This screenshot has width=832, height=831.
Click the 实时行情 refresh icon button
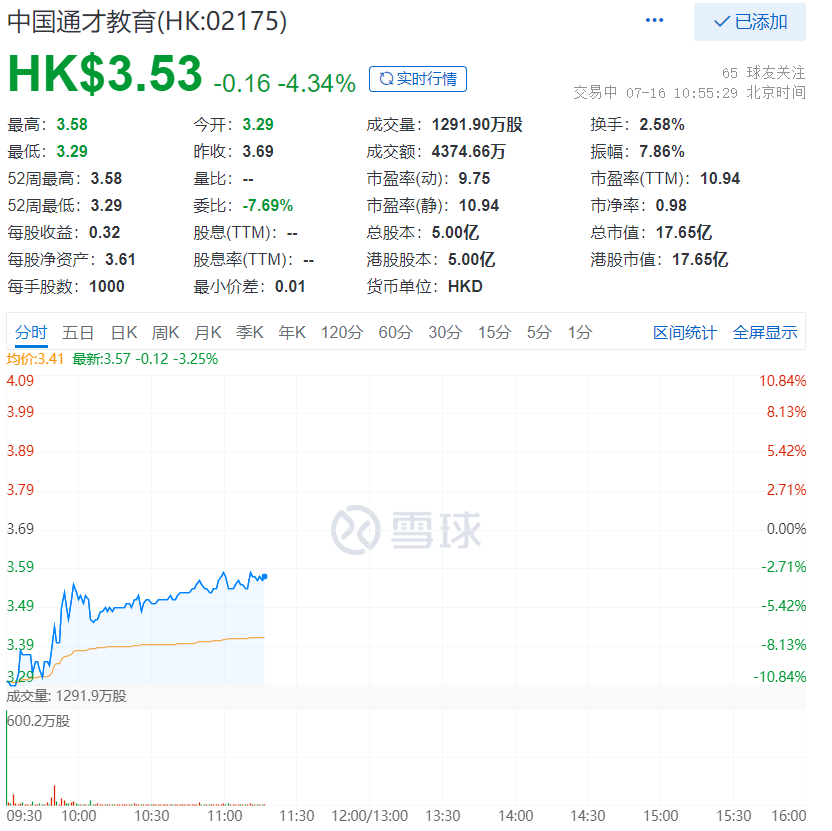(x=418, y=79)
